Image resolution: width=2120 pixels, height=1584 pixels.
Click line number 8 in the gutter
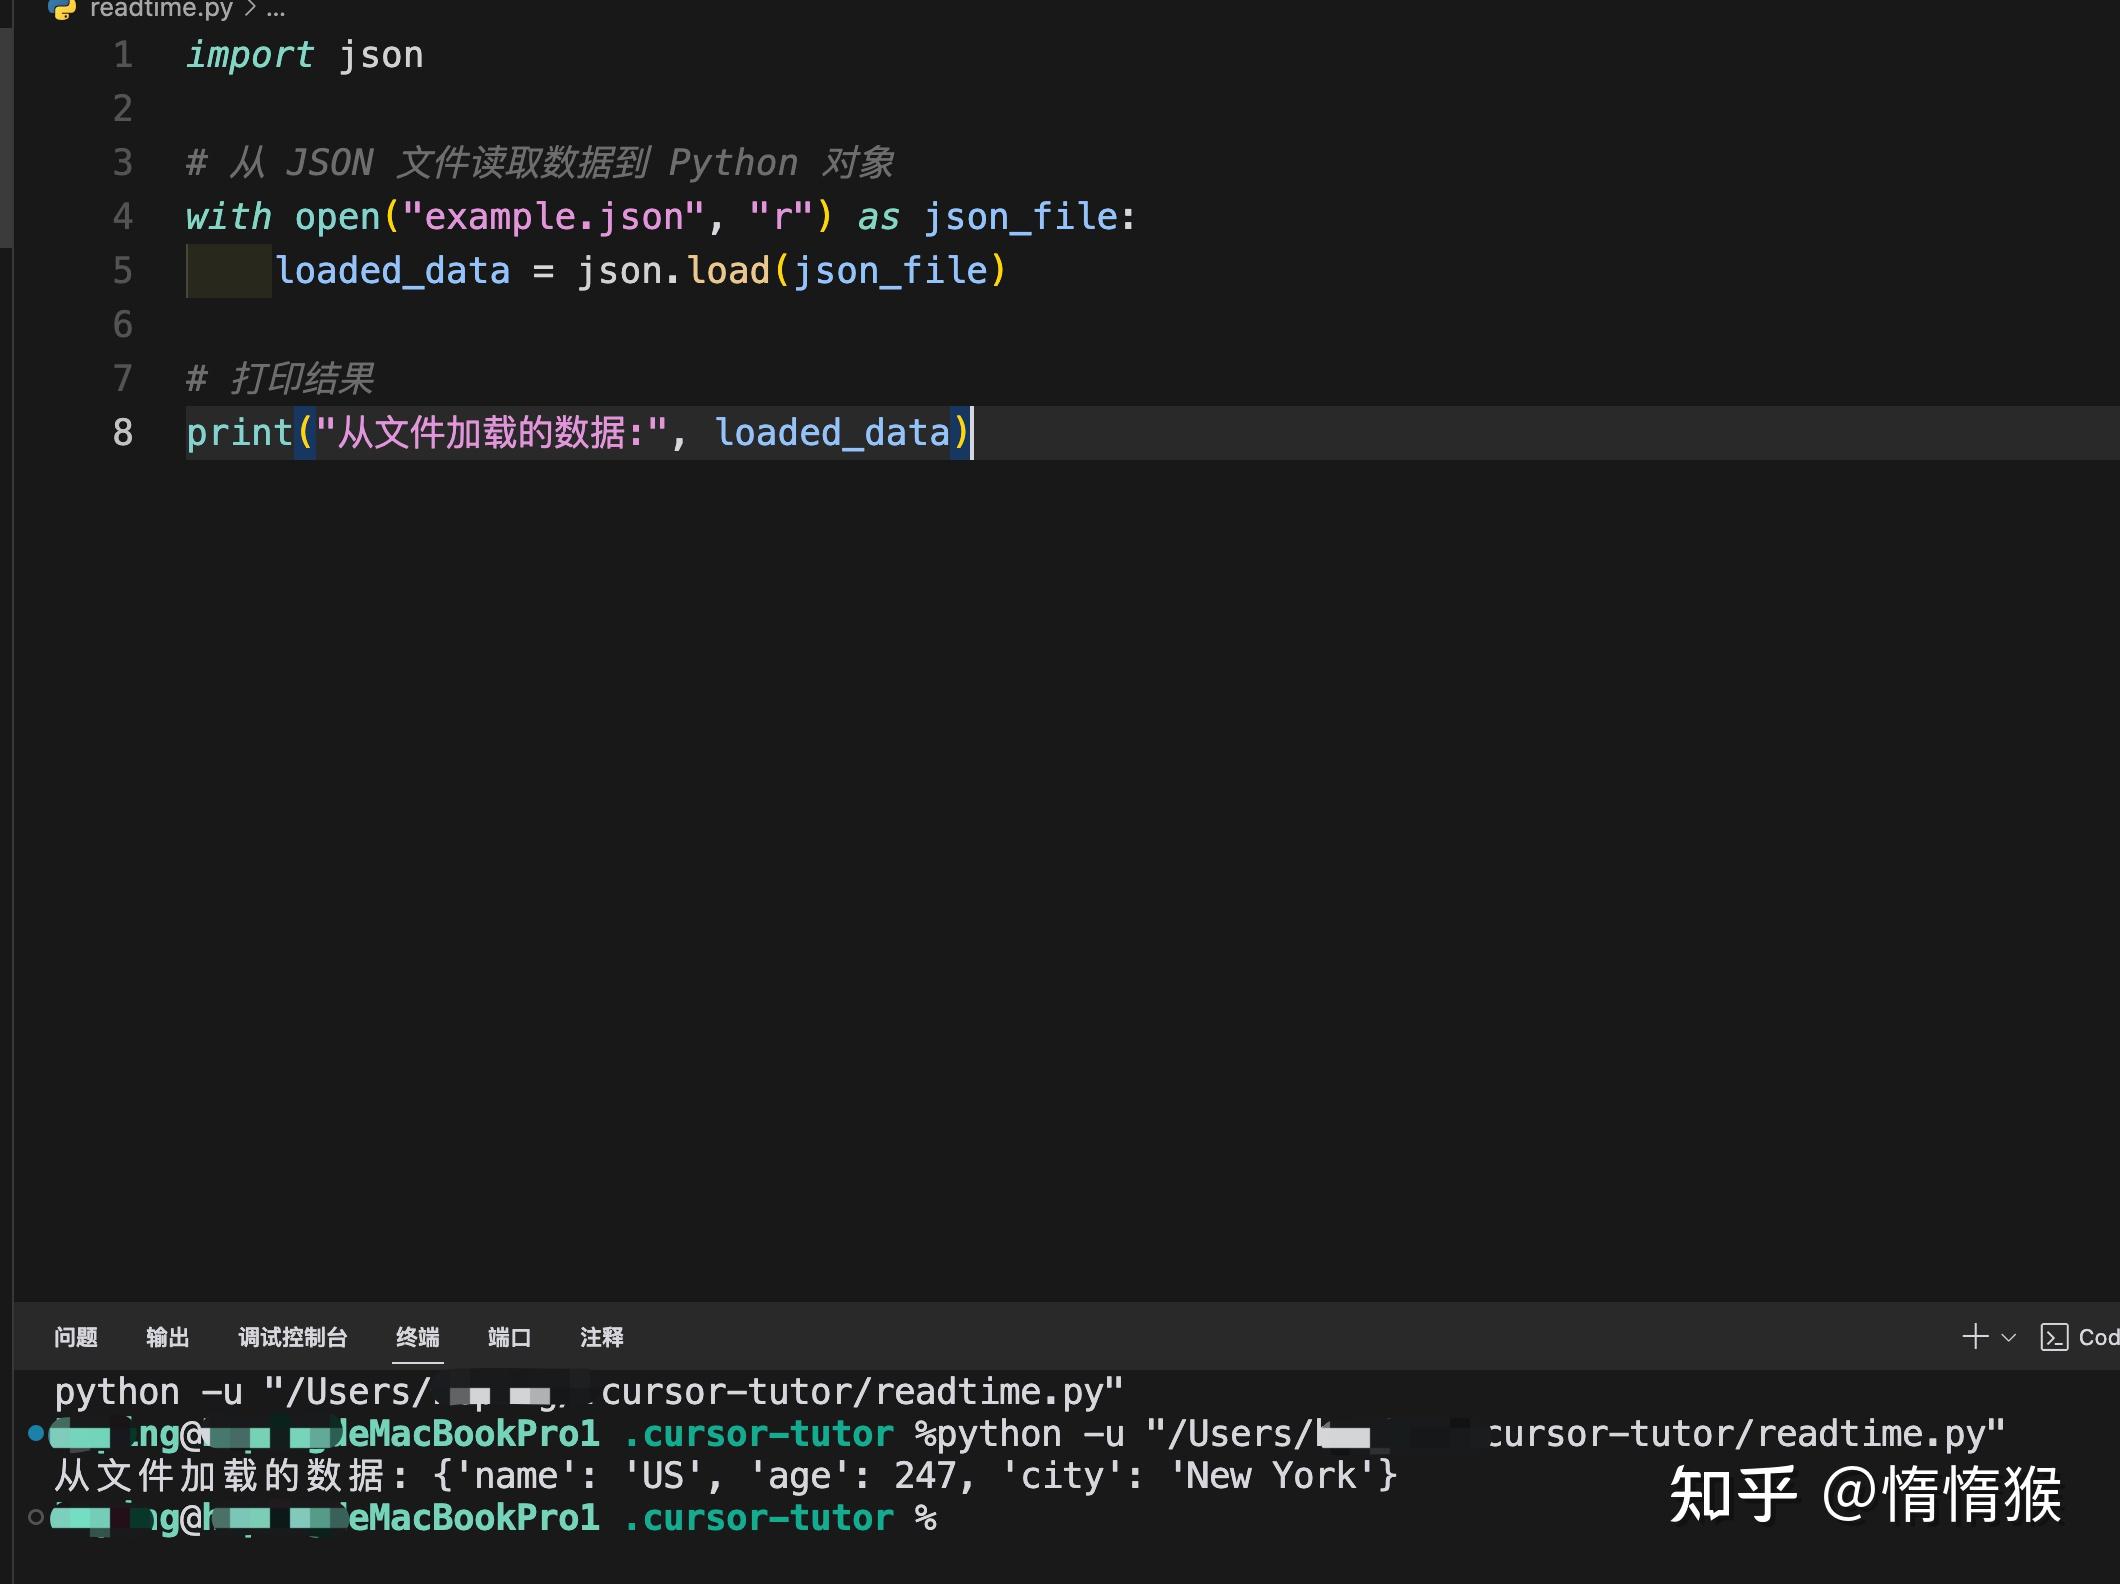click(x=122, y=432)
